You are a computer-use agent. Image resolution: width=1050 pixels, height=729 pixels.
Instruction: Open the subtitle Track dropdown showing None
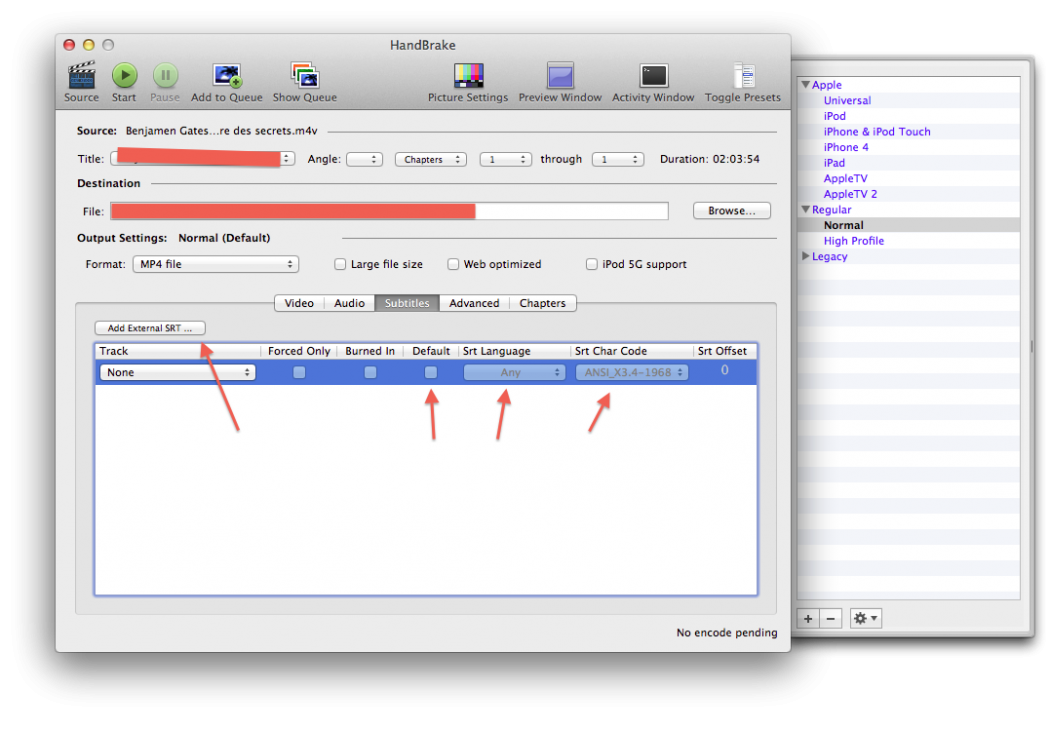[177, 372]
